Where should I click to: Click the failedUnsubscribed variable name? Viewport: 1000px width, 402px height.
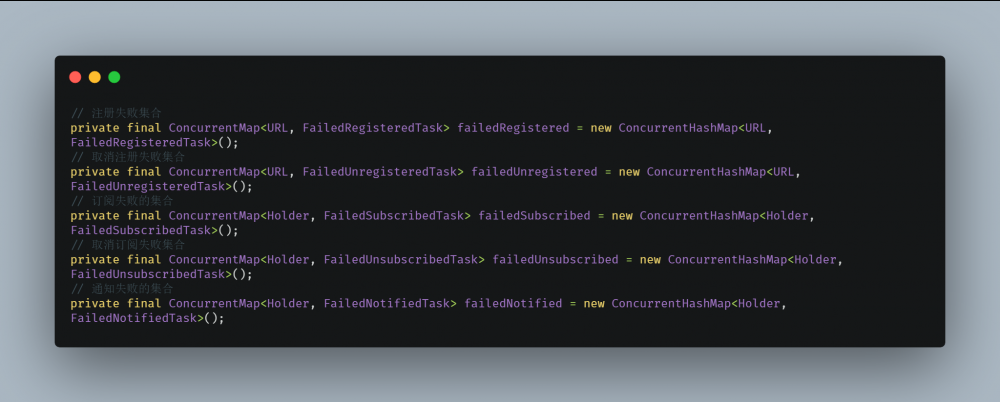[x=555, y=260]
